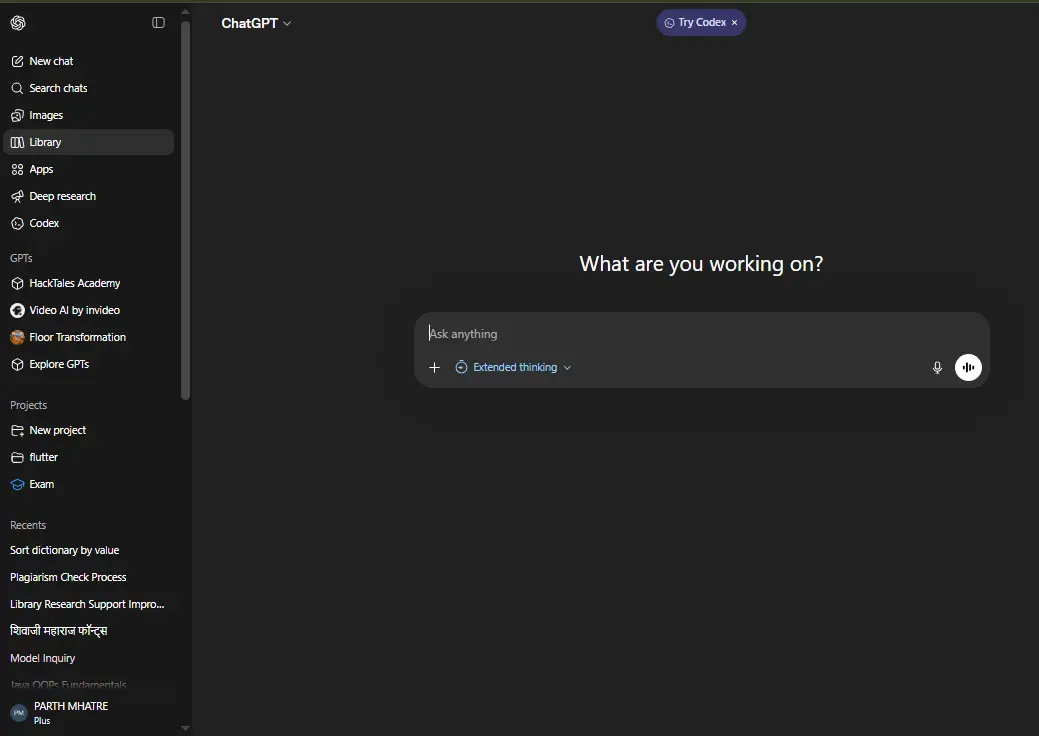The width and height of the screenshot is (1039, 736).
Task: Click the New chat pencil icon
Action: point(18,61)
